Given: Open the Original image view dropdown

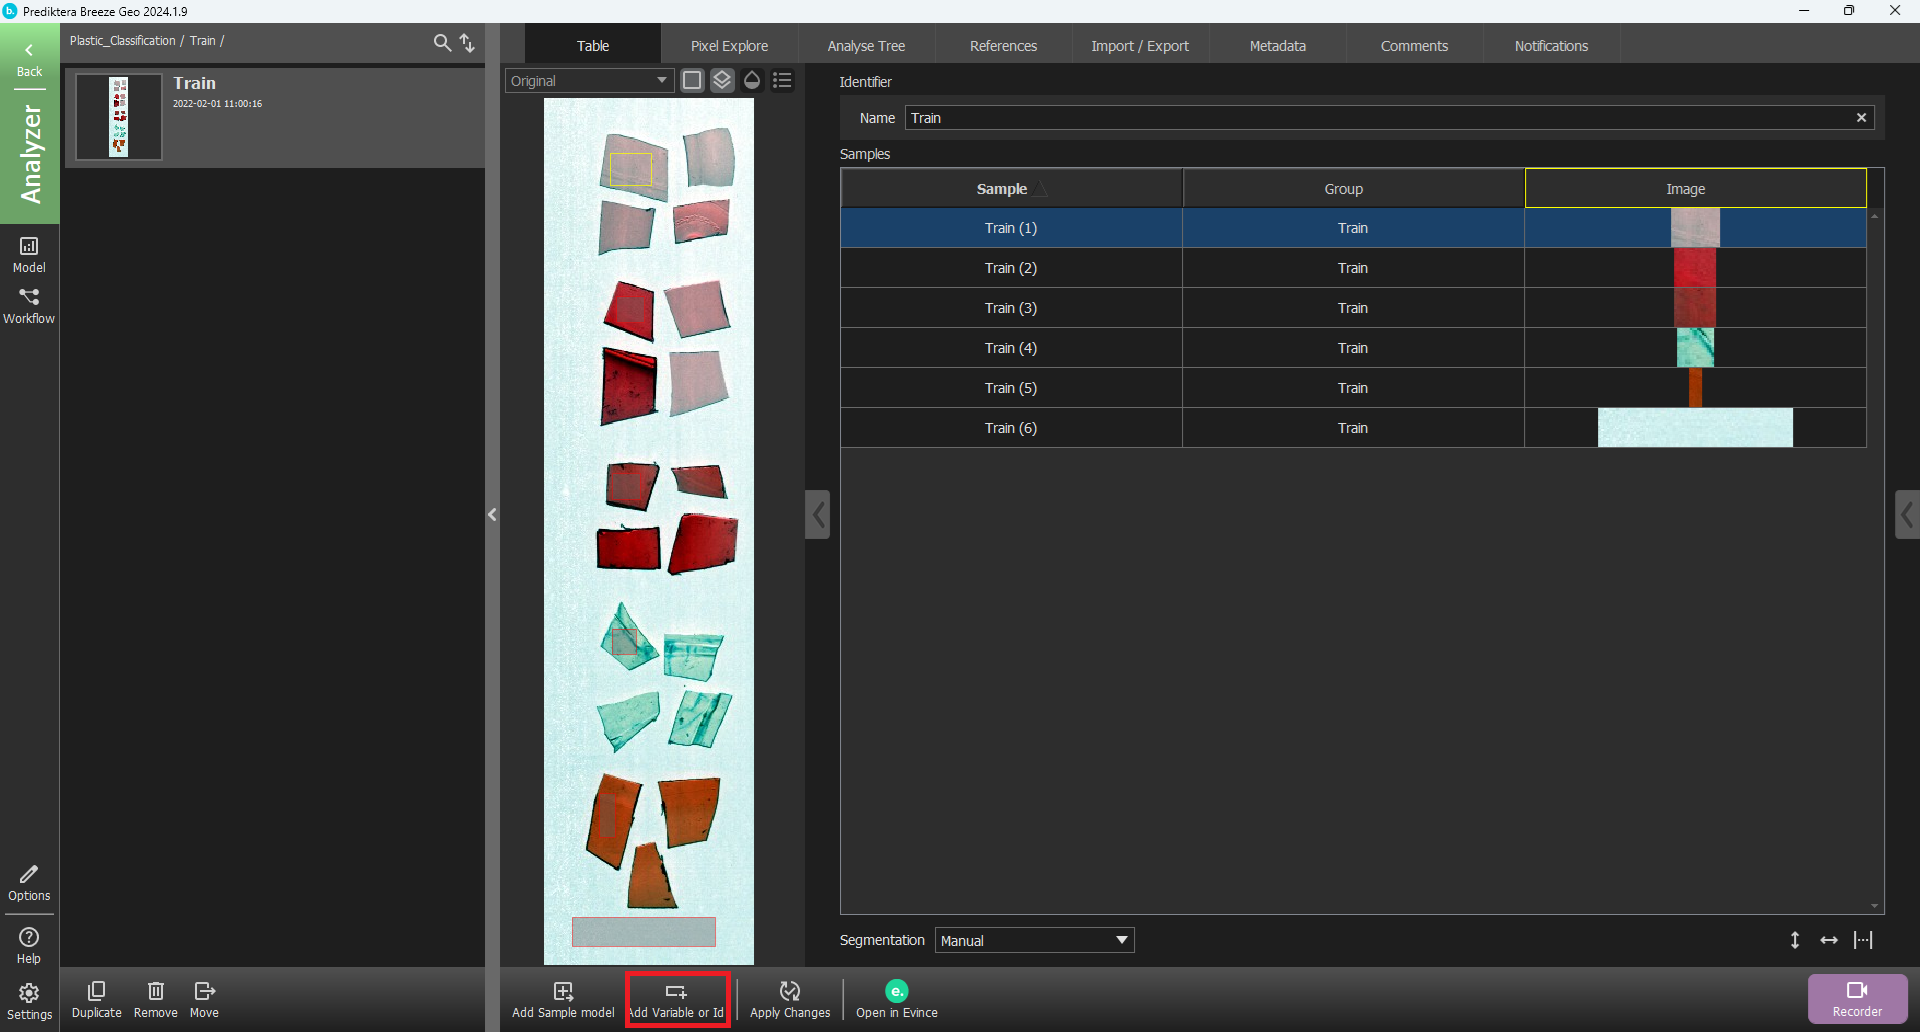Looking at the screenshot, I should pyautogui.click(x=589, y=81).
